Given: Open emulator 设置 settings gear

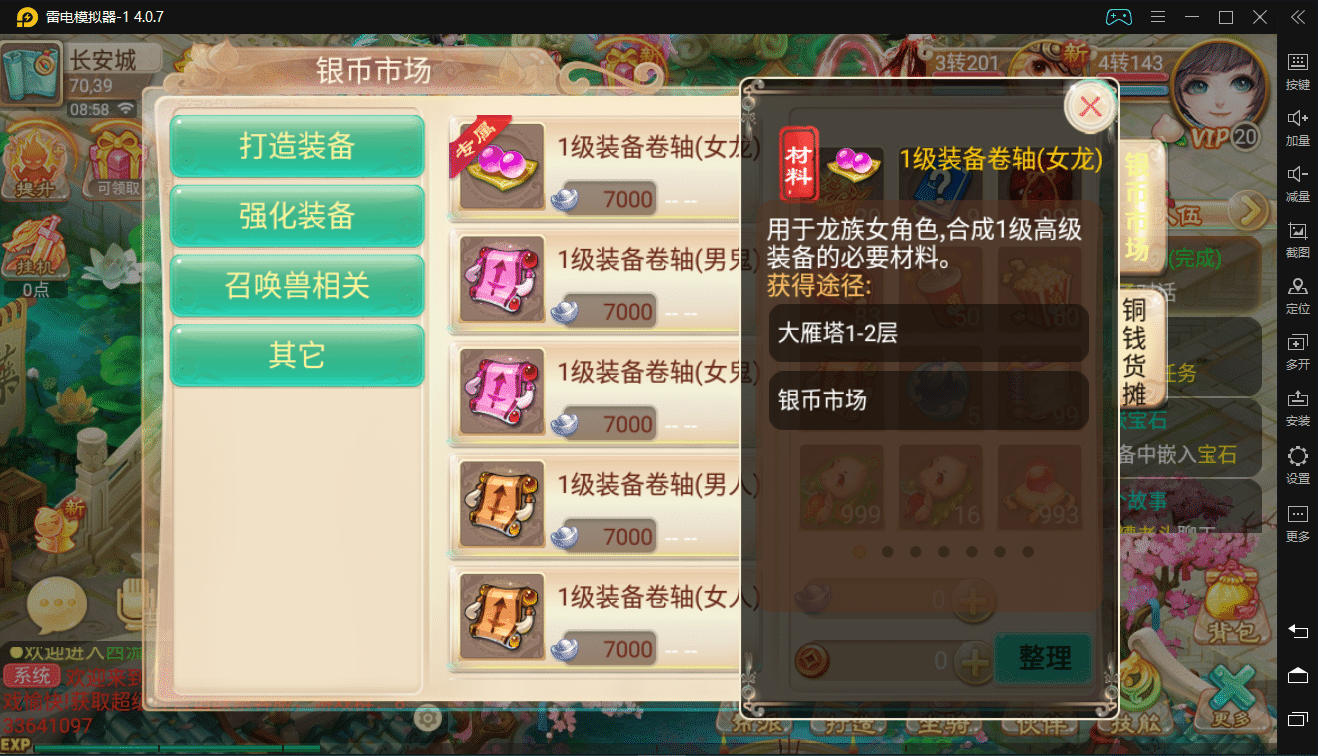Looking at the screenshot, I should click(1297, 465).
